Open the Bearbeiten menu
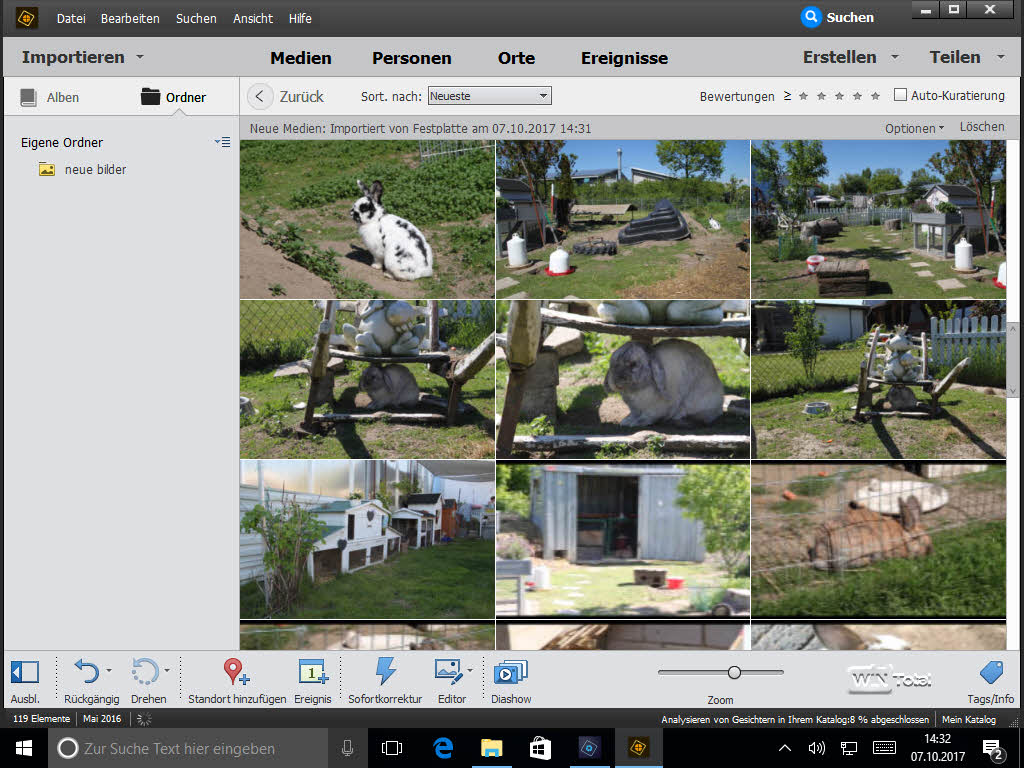The width and height of the screenshot is (1024, 768). [129, 18]
